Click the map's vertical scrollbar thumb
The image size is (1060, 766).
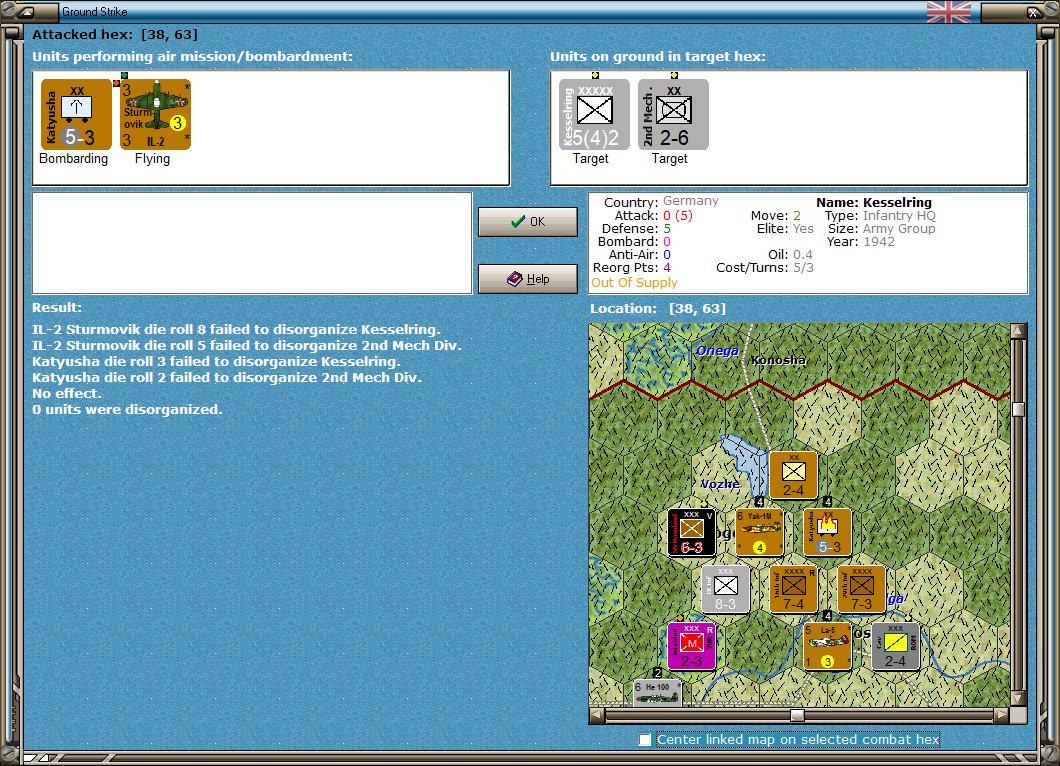pos(1019,409)
